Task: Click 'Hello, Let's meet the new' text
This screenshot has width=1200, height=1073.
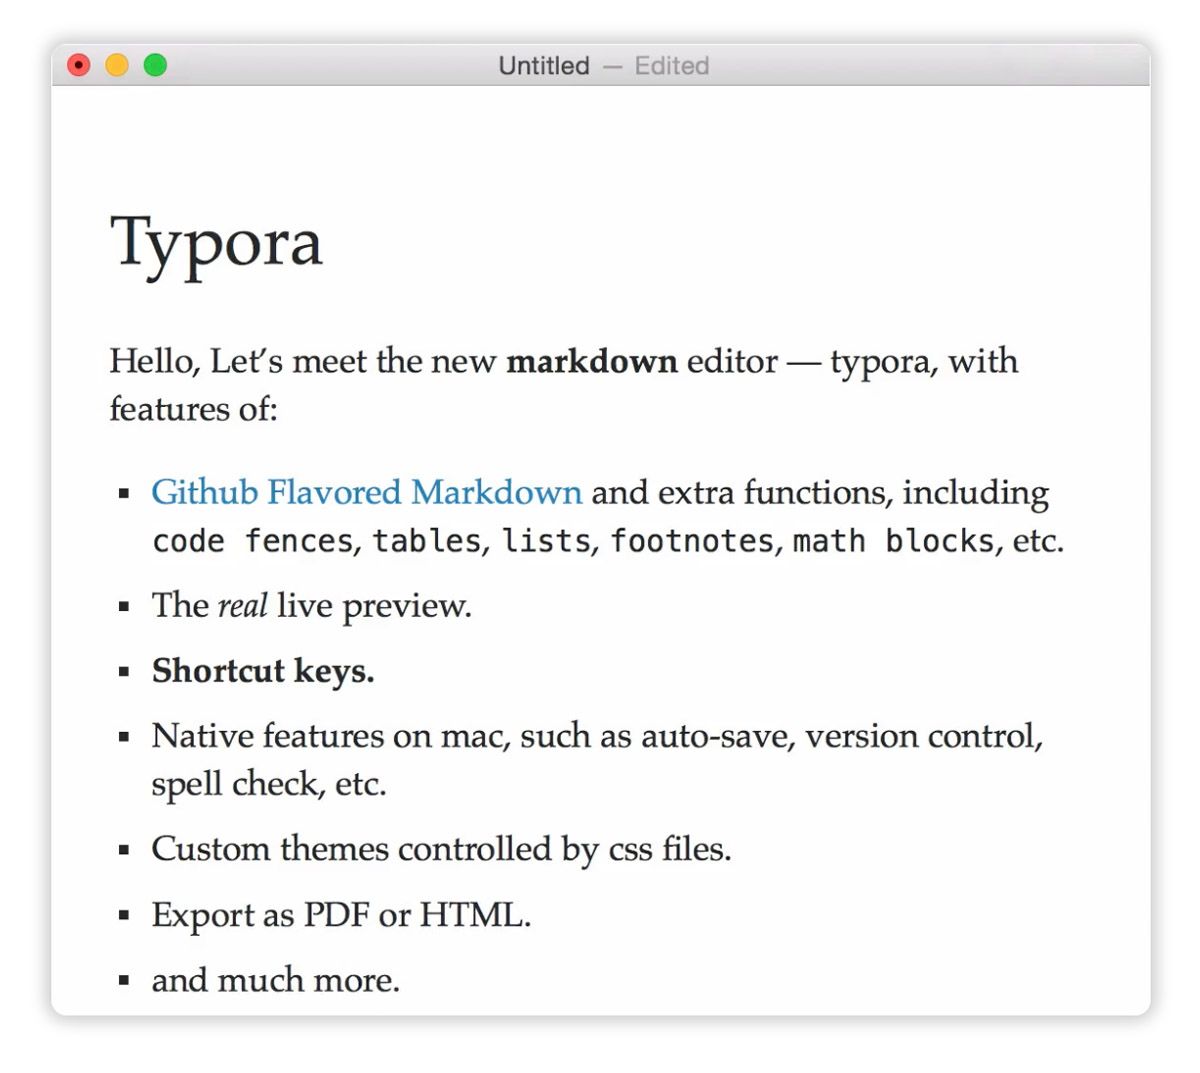Action: pyautogui.click(x=303, y=361)
